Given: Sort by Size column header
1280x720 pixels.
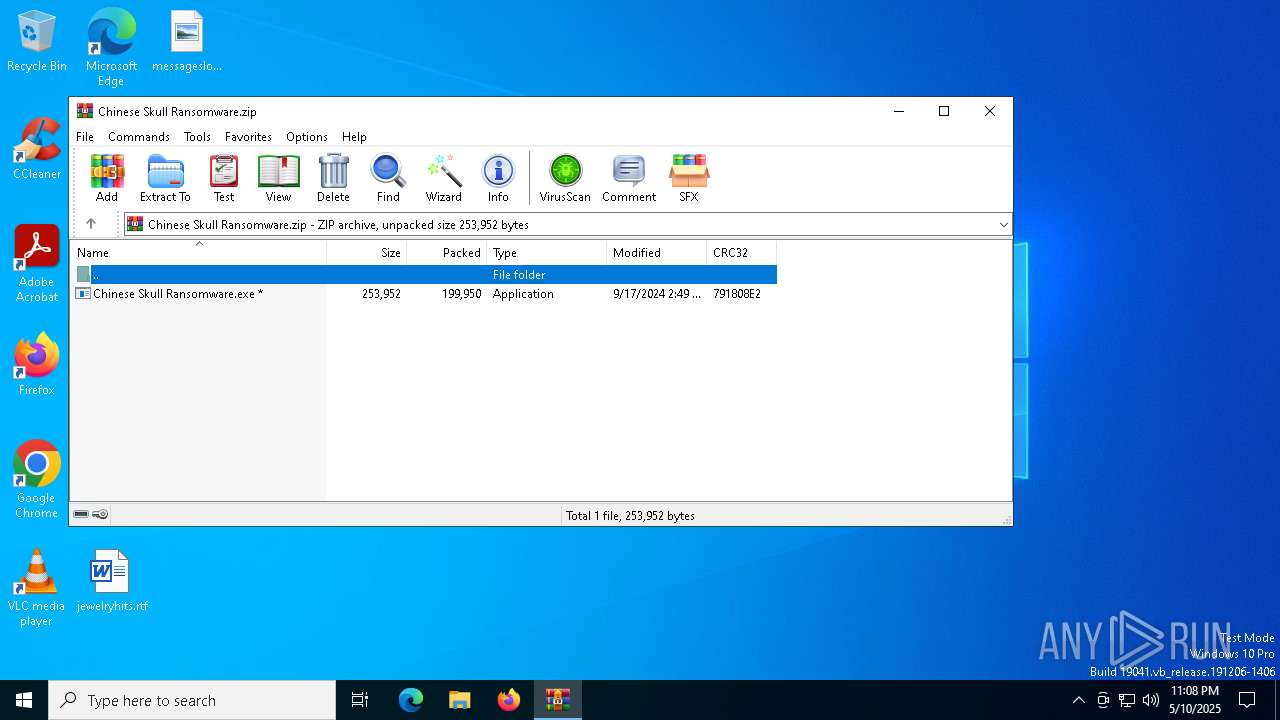Looking at the screenshot, I should (367, 253).
